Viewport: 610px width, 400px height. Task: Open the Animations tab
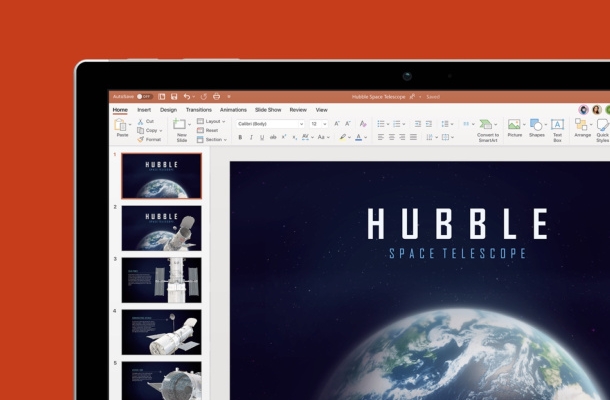pyautogui.click(x=233, y=110)
